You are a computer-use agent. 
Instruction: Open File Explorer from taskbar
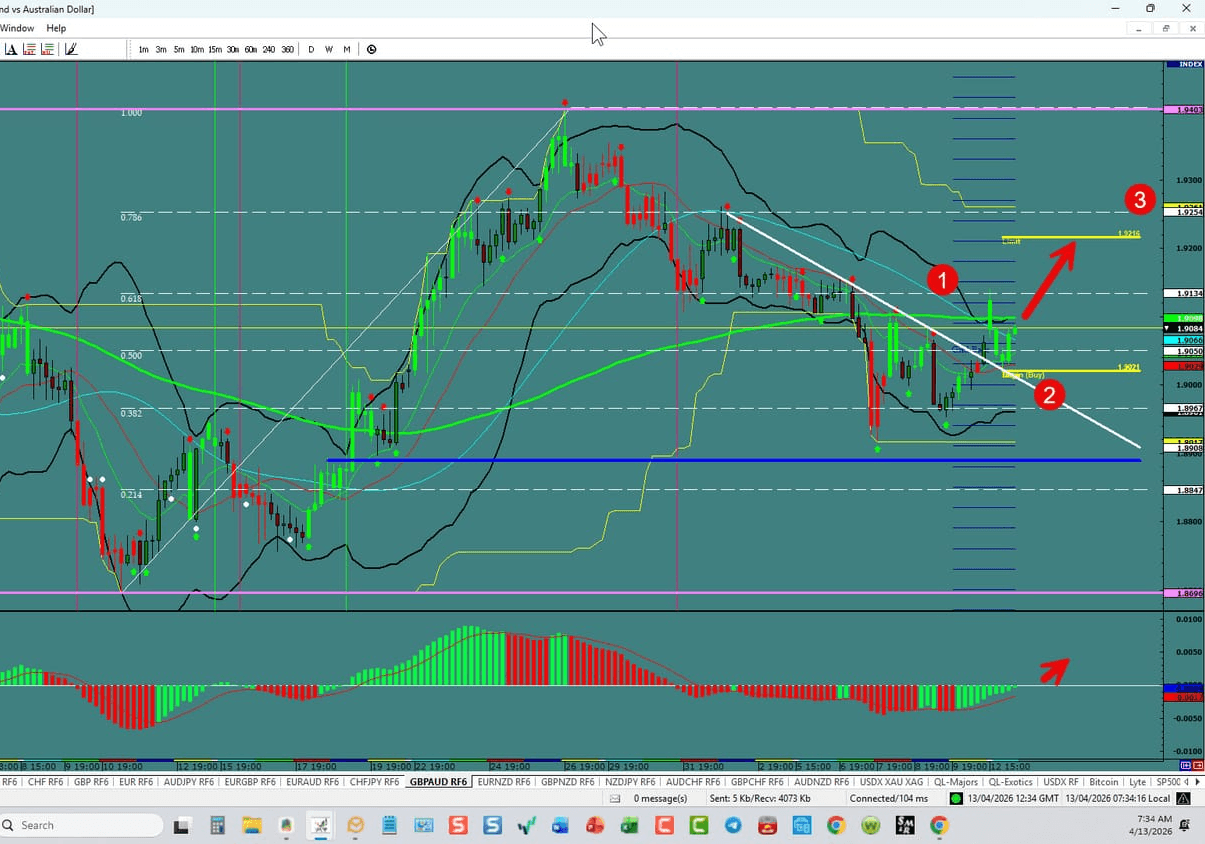point(251,826)
